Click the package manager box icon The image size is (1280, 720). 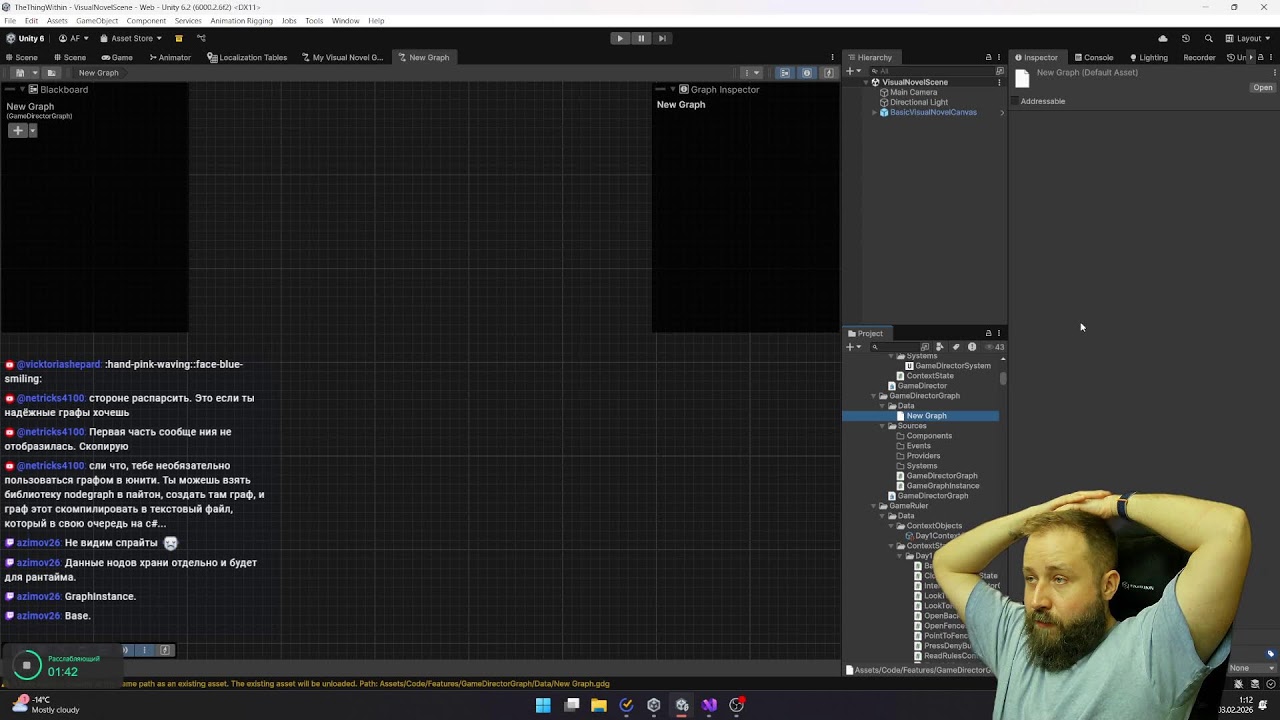(178, 38)
